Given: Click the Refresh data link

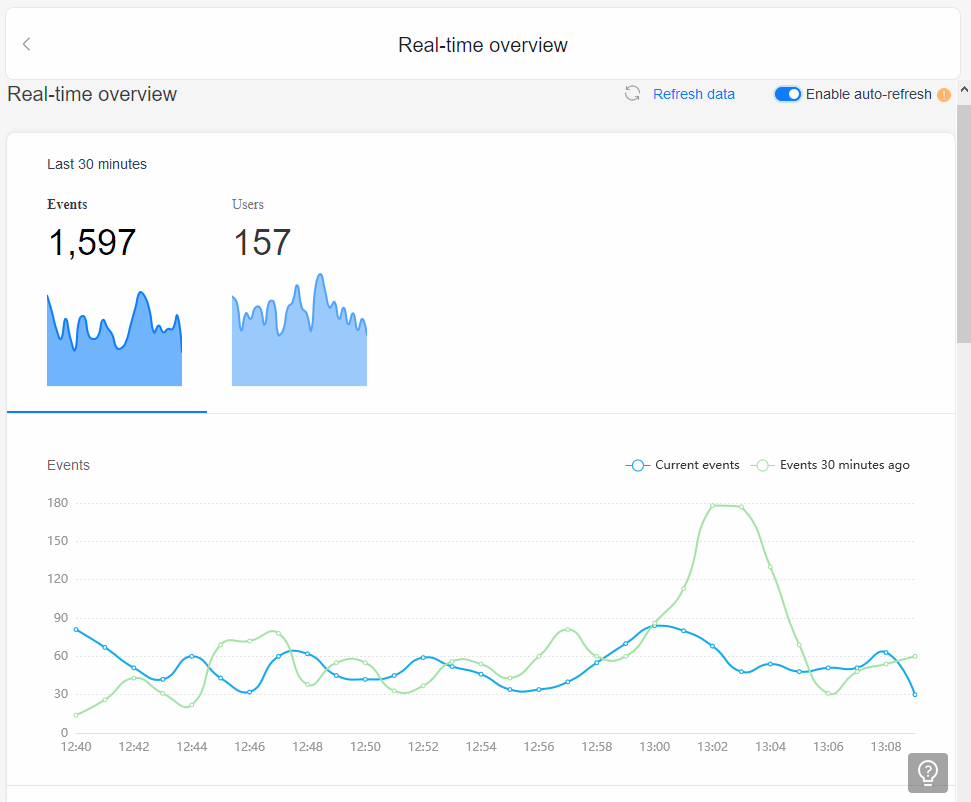Looking at the screenshot, I should pyautogui.click(x=694, y=94).
